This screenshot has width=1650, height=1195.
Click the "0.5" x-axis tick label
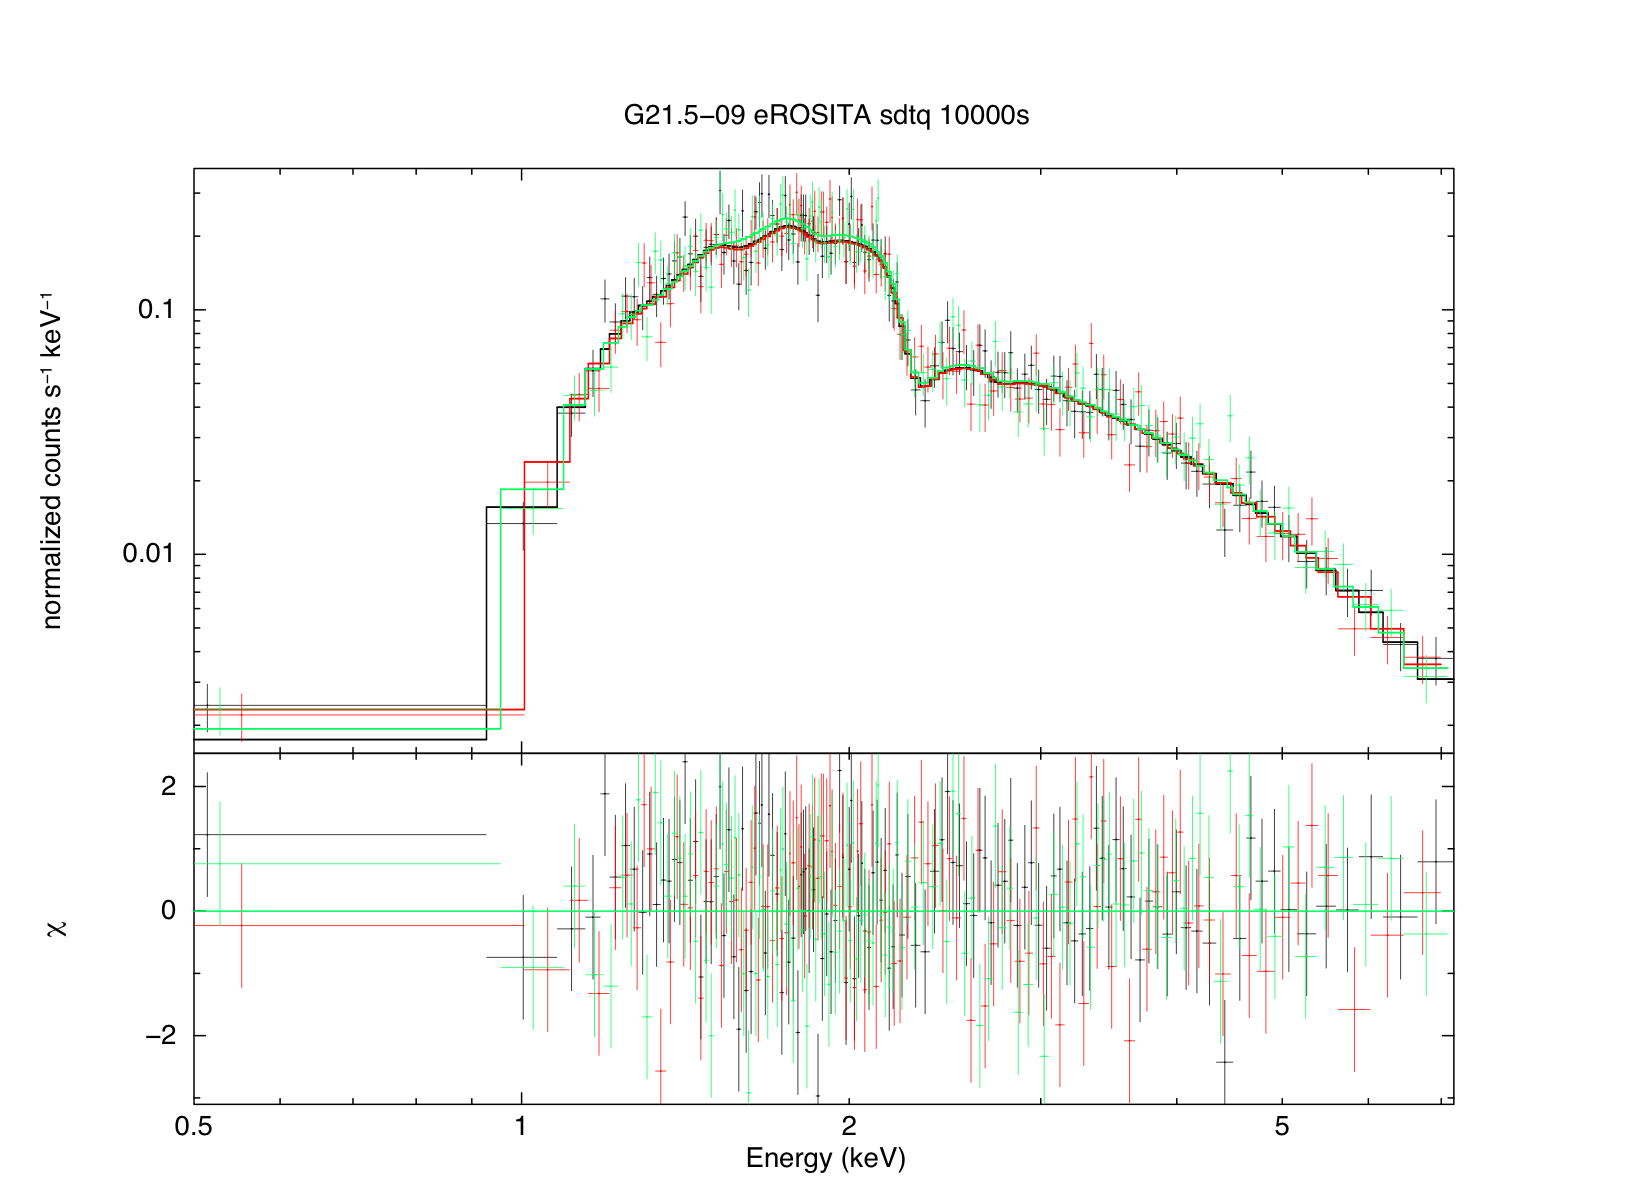pyautogui.click(x=194, y=1126)
